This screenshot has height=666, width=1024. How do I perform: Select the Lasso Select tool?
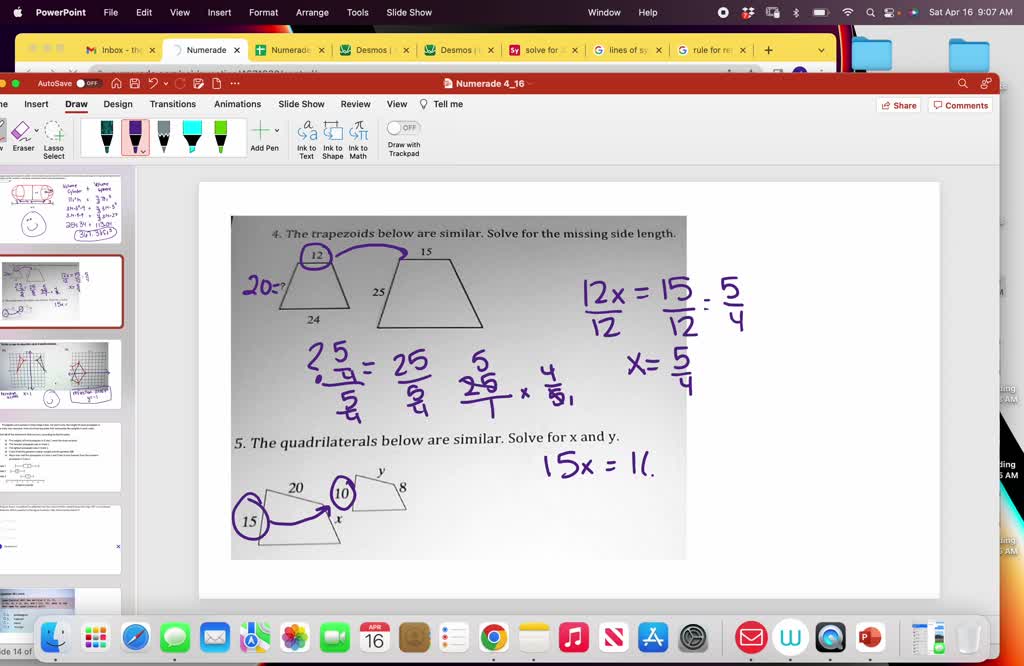click(x=53, y=132)
